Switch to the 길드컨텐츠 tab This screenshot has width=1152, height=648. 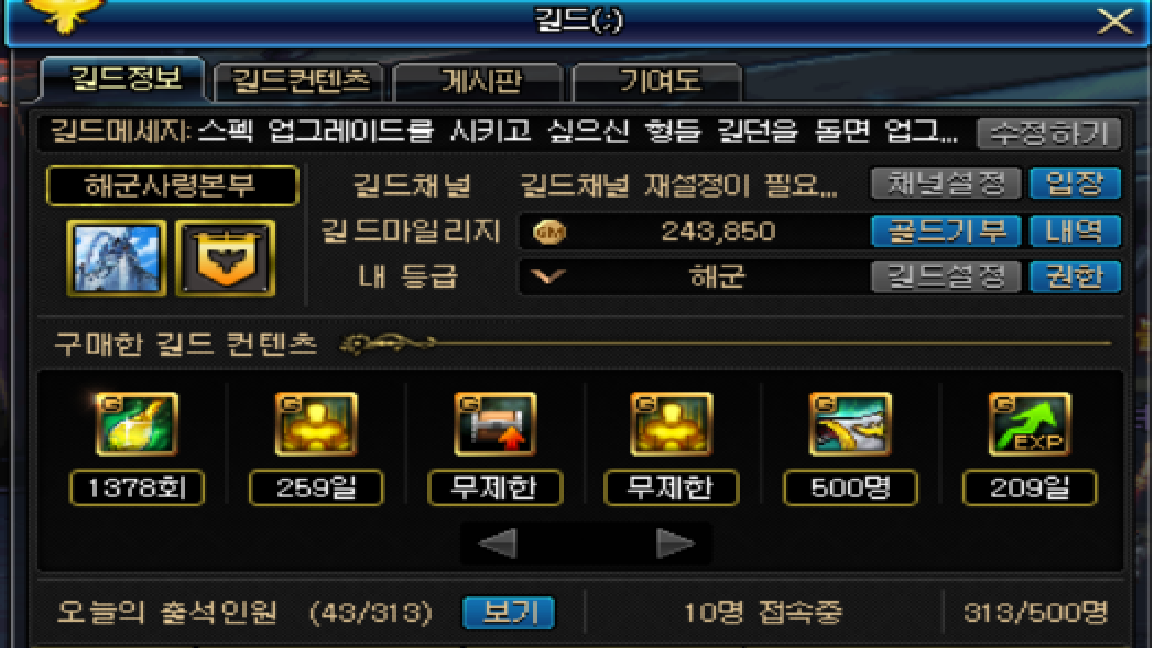point(299,82)
